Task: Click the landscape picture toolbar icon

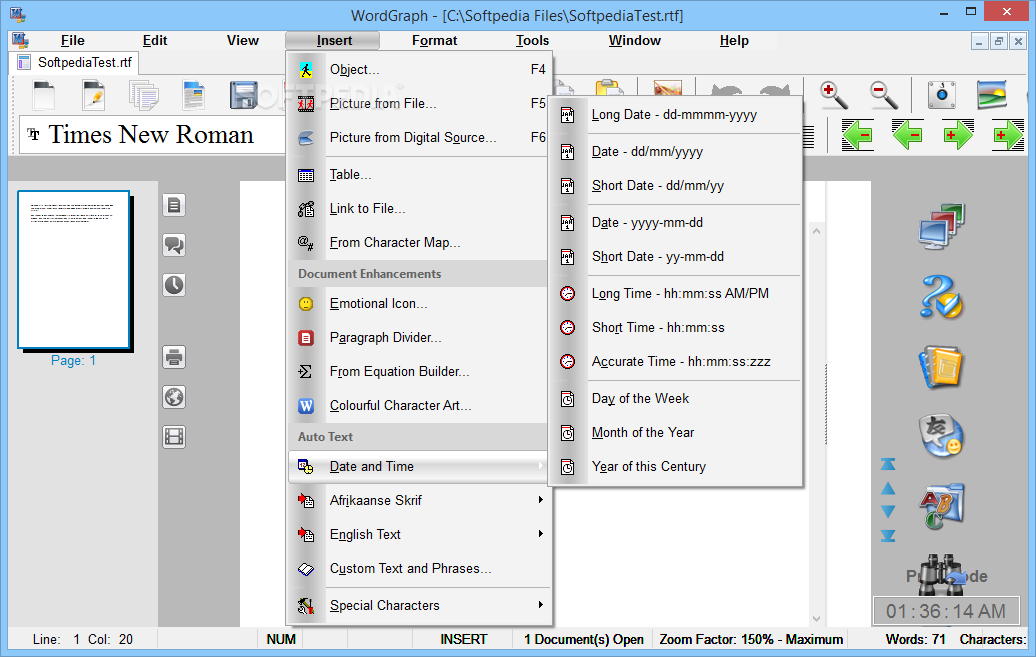Action: (x=992, y=95)
